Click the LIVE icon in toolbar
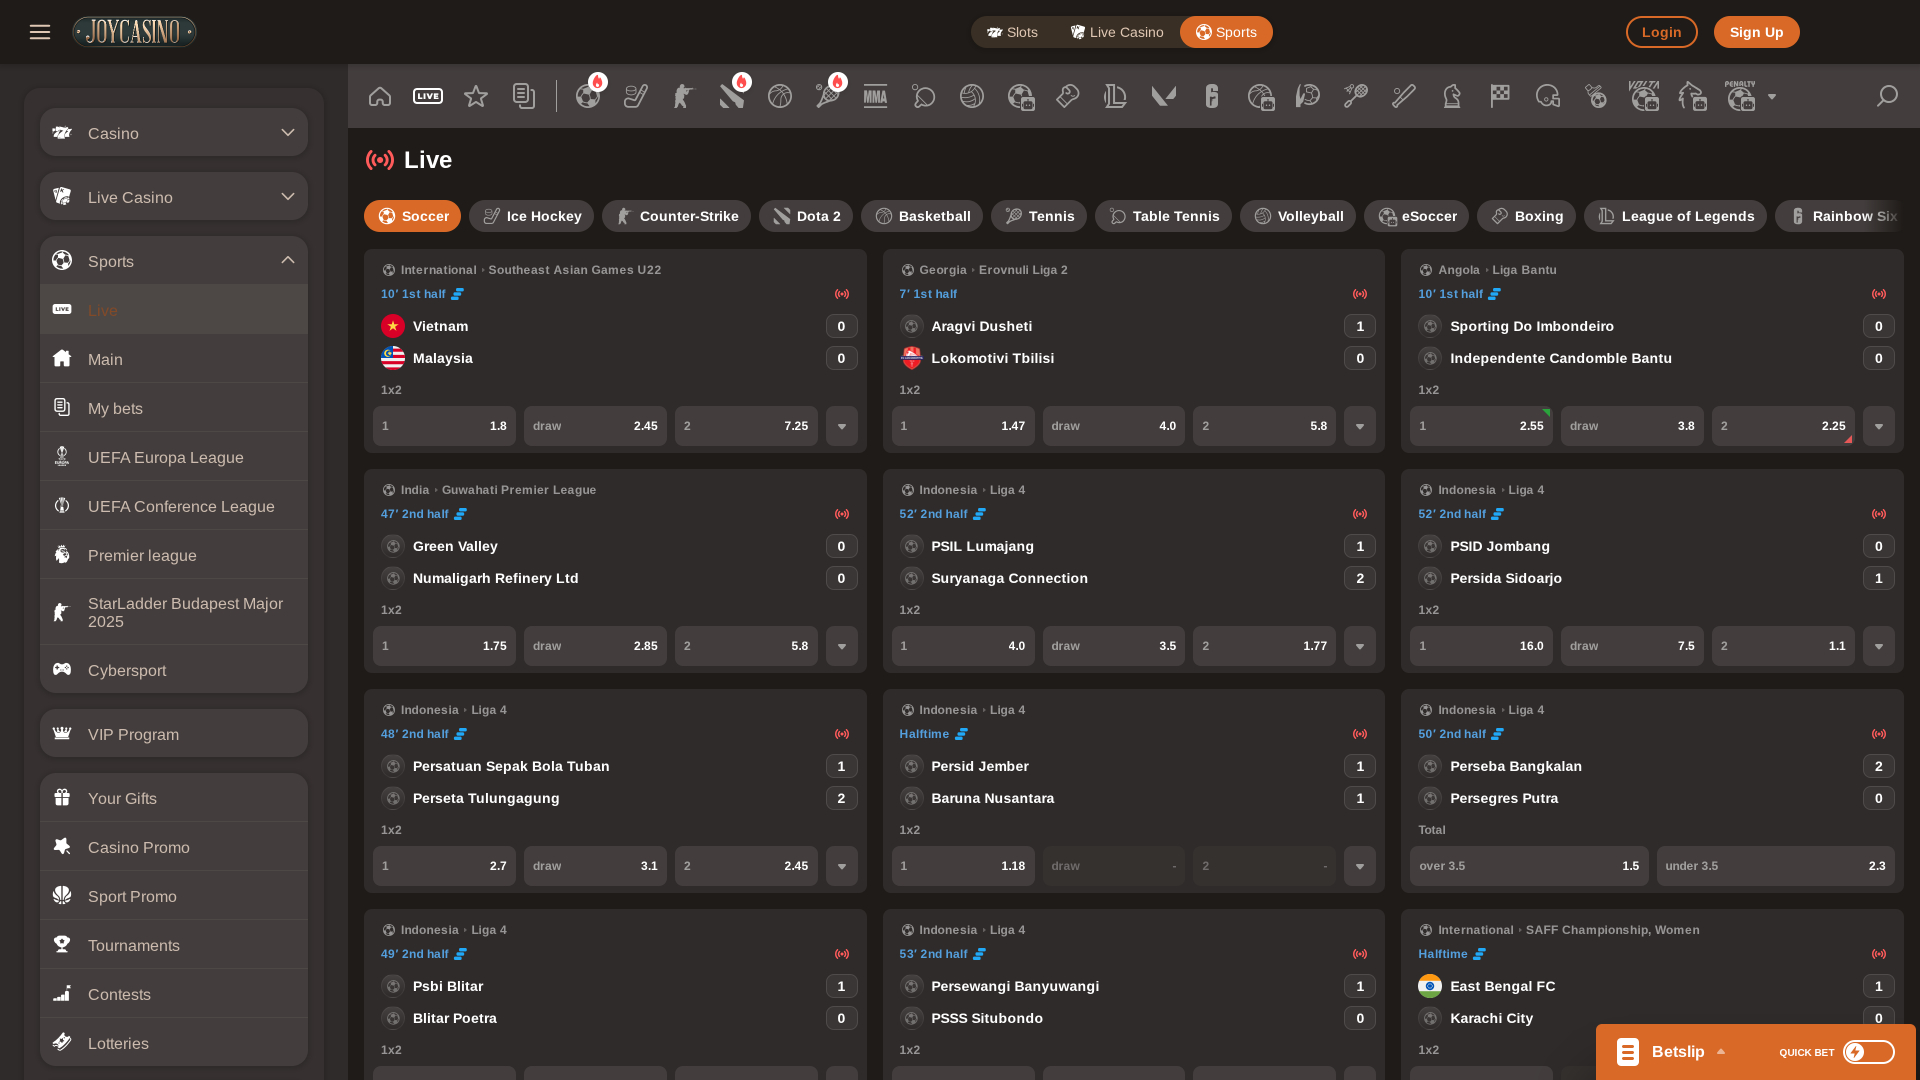The height and width of the screenshot is (1080, 1920). click(428, 96)
